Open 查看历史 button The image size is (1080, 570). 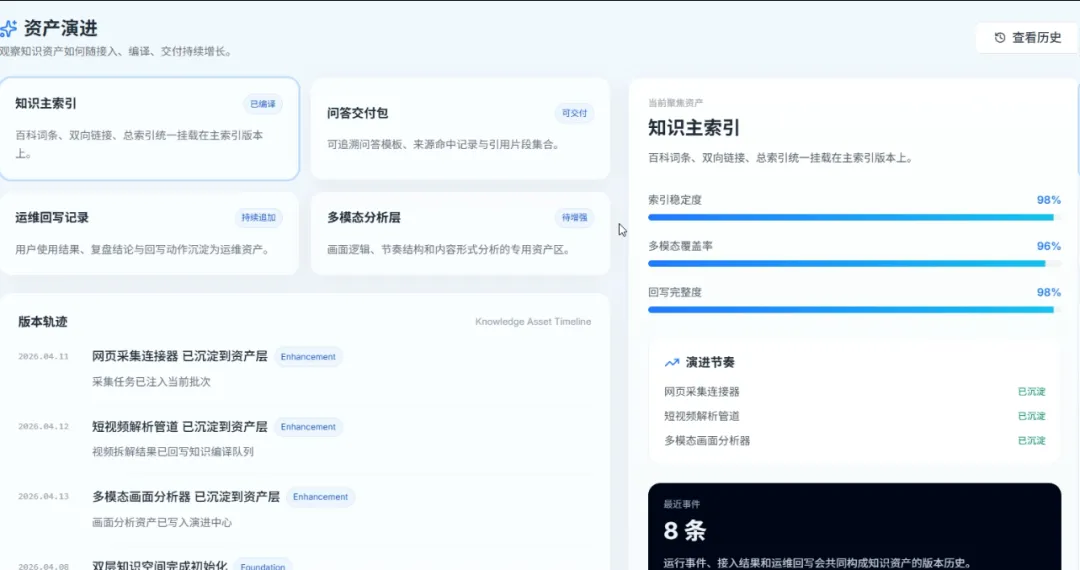pos(1026,38)
